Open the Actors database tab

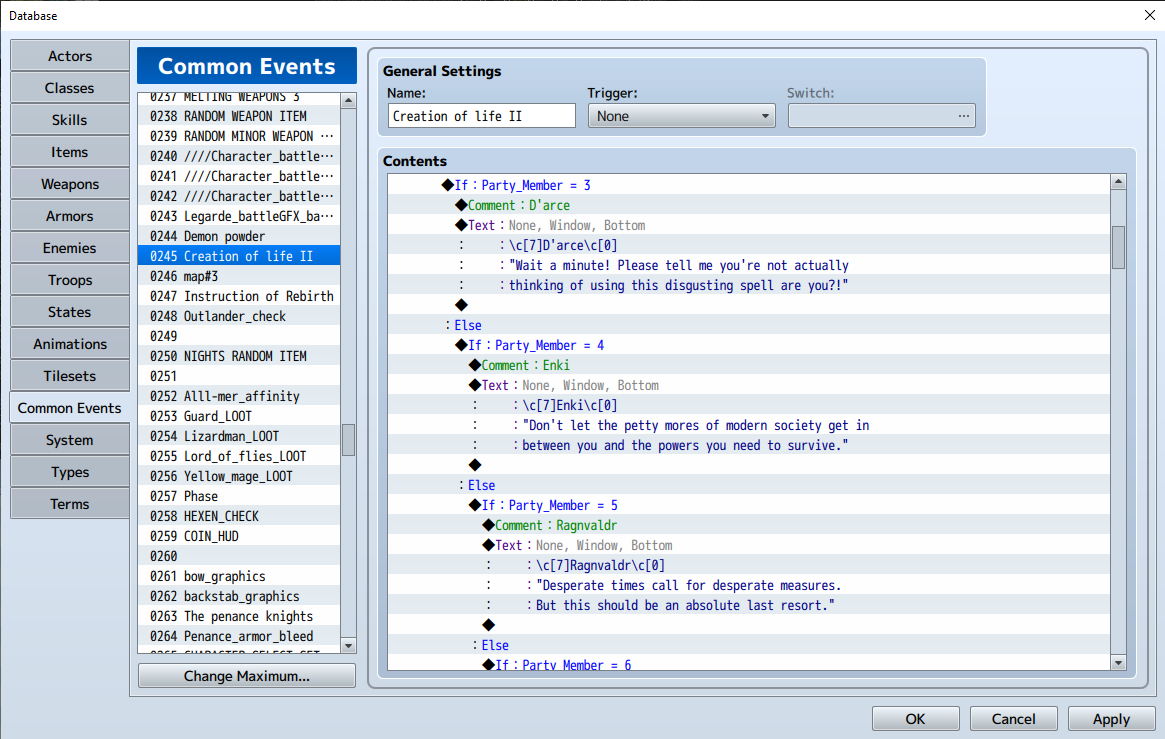(70, 56)
